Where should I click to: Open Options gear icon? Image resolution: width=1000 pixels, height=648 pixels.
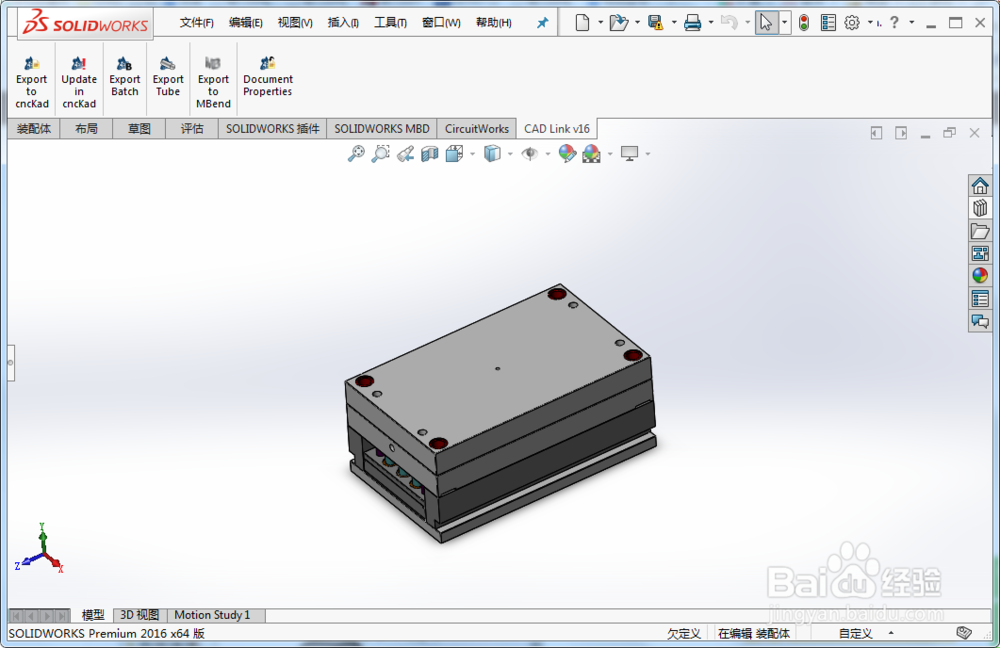click(x=852, y=23)
